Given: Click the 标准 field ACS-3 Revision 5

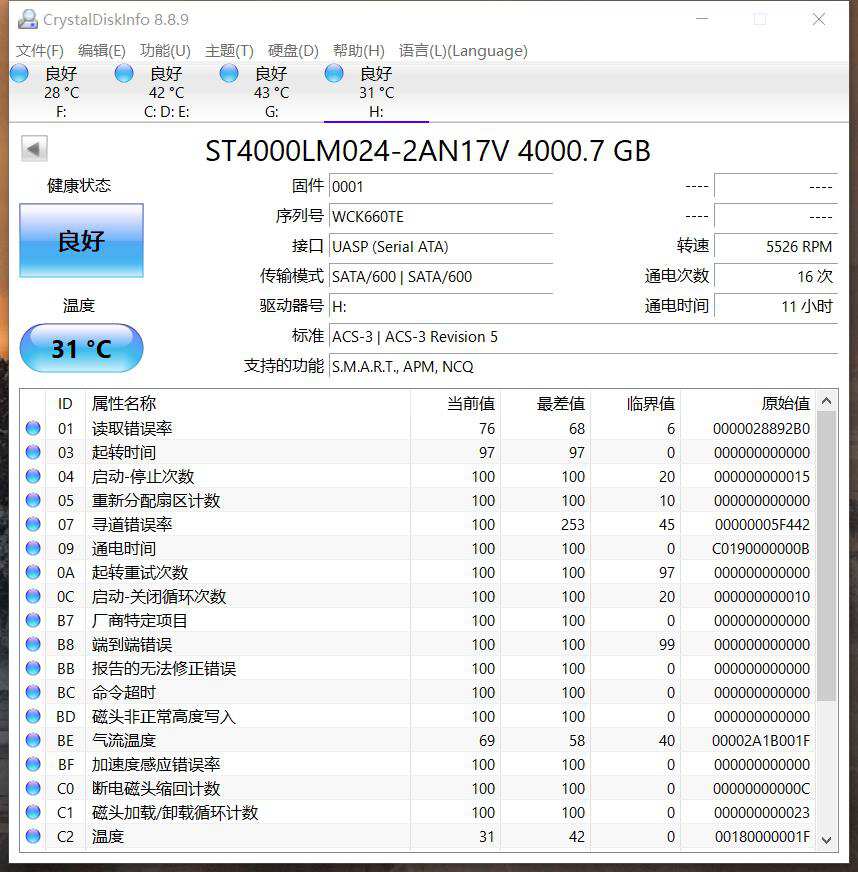Looking at the screenshot, I should tap(583, 336).
